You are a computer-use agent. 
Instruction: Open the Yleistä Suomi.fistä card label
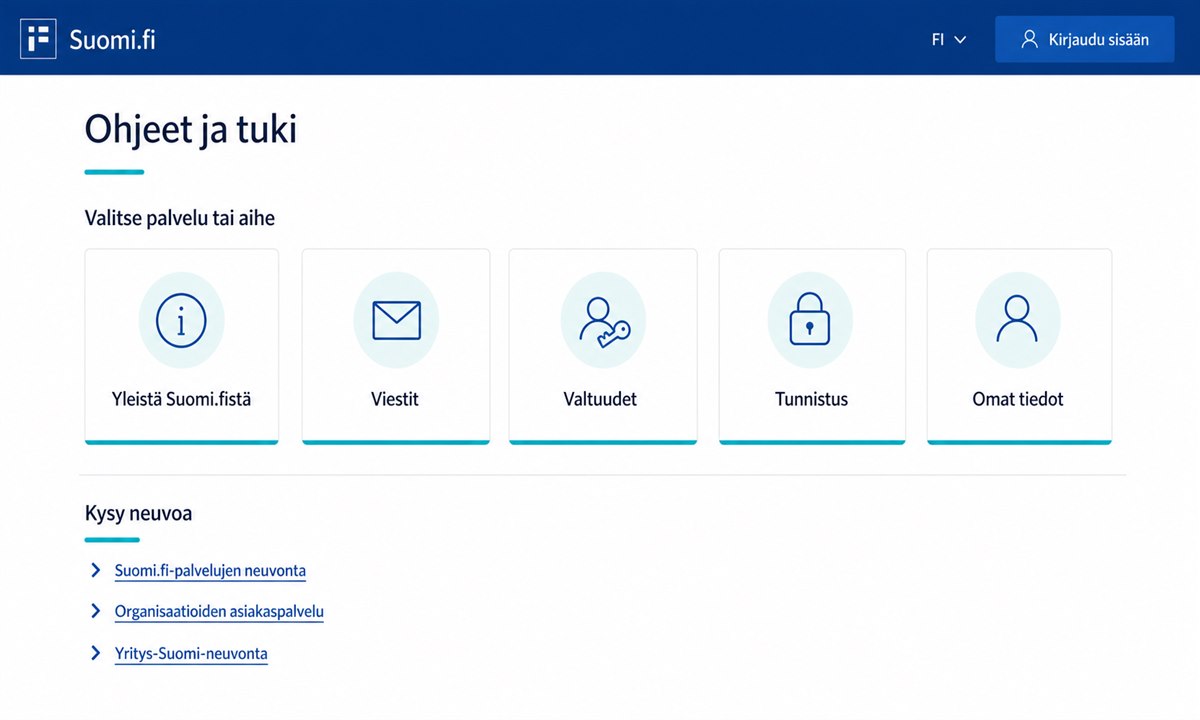click(x=181, y=399)
